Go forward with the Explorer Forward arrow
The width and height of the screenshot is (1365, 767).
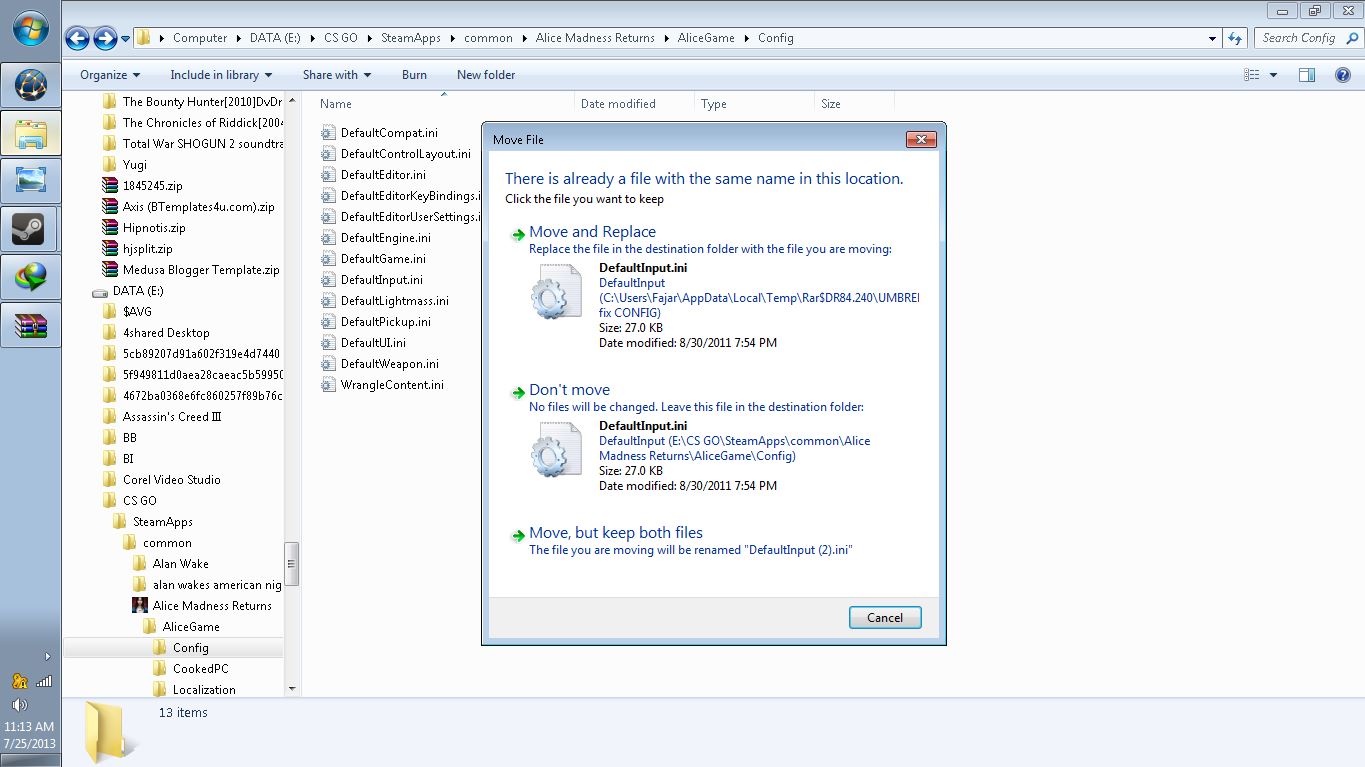pos(105,38)
